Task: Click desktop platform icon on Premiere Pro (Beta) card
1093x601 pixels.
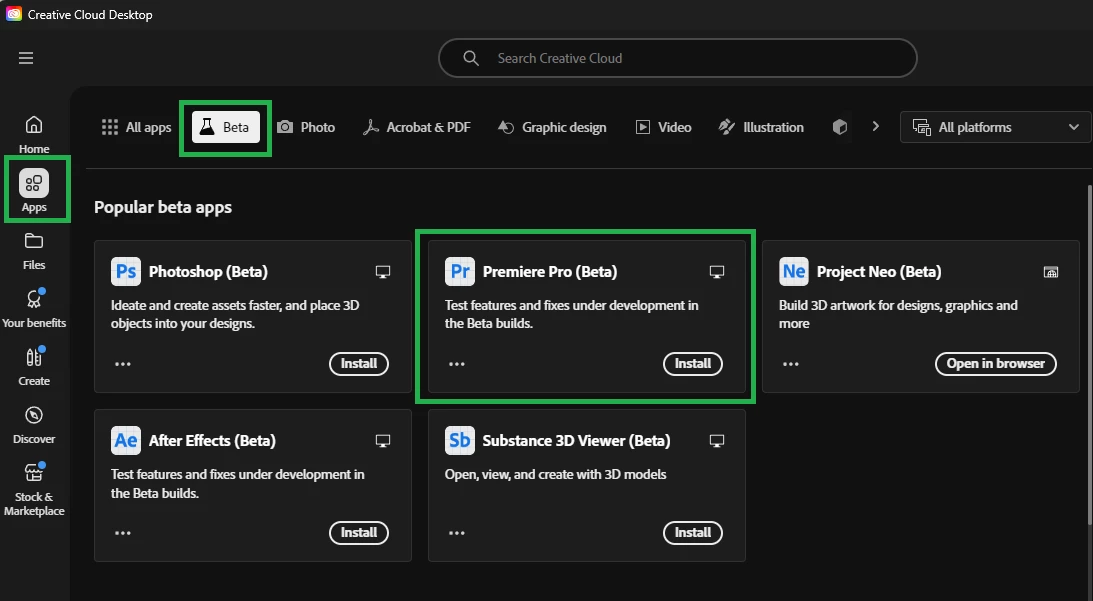Action: (717, 272)
